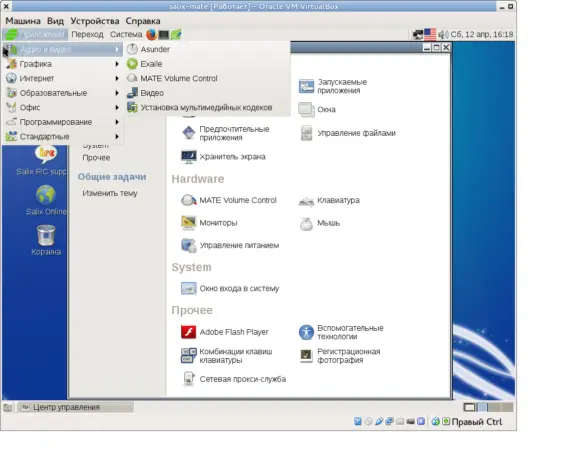Click the Интернет globe icon

(x=11, y=78)
